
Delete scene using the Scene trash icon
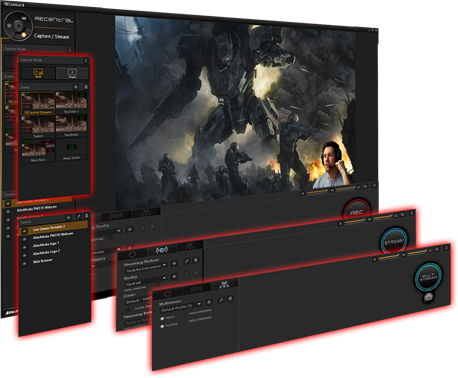click(85, 87)
